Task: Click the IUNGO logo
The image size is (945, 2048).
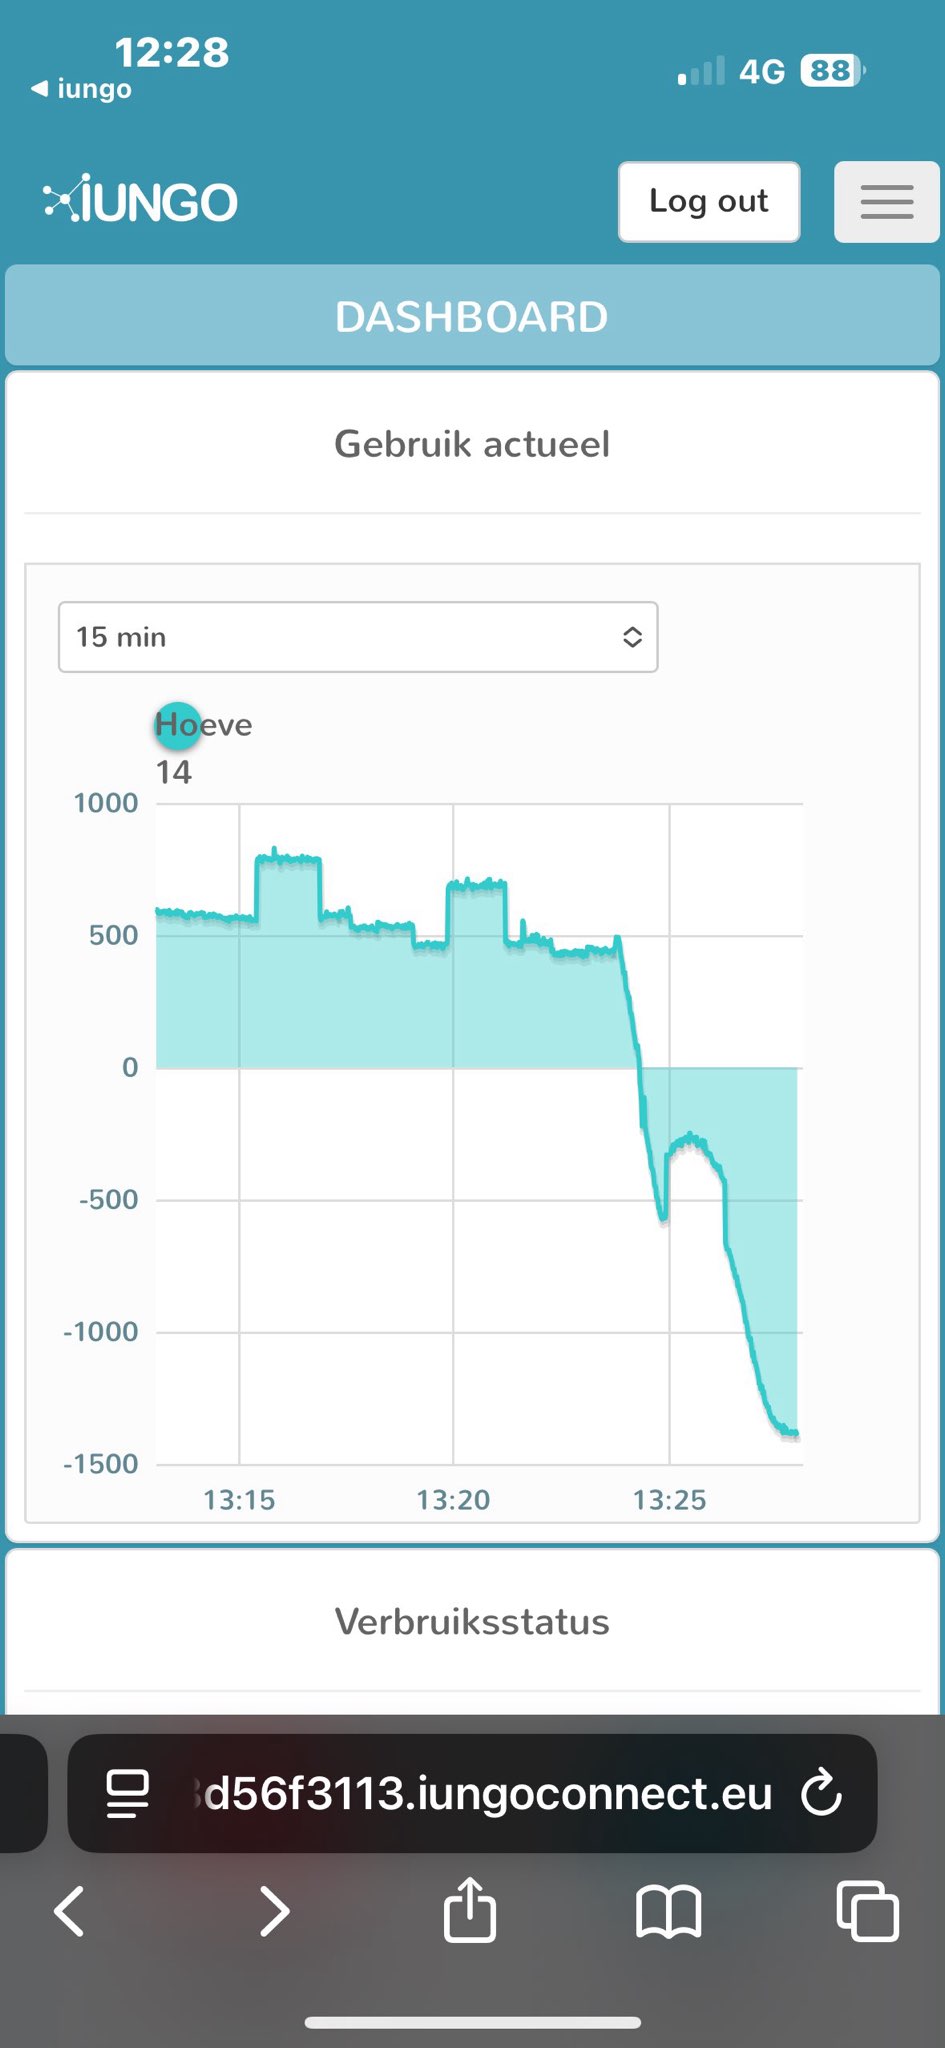Action: click(x=140, y=202)
